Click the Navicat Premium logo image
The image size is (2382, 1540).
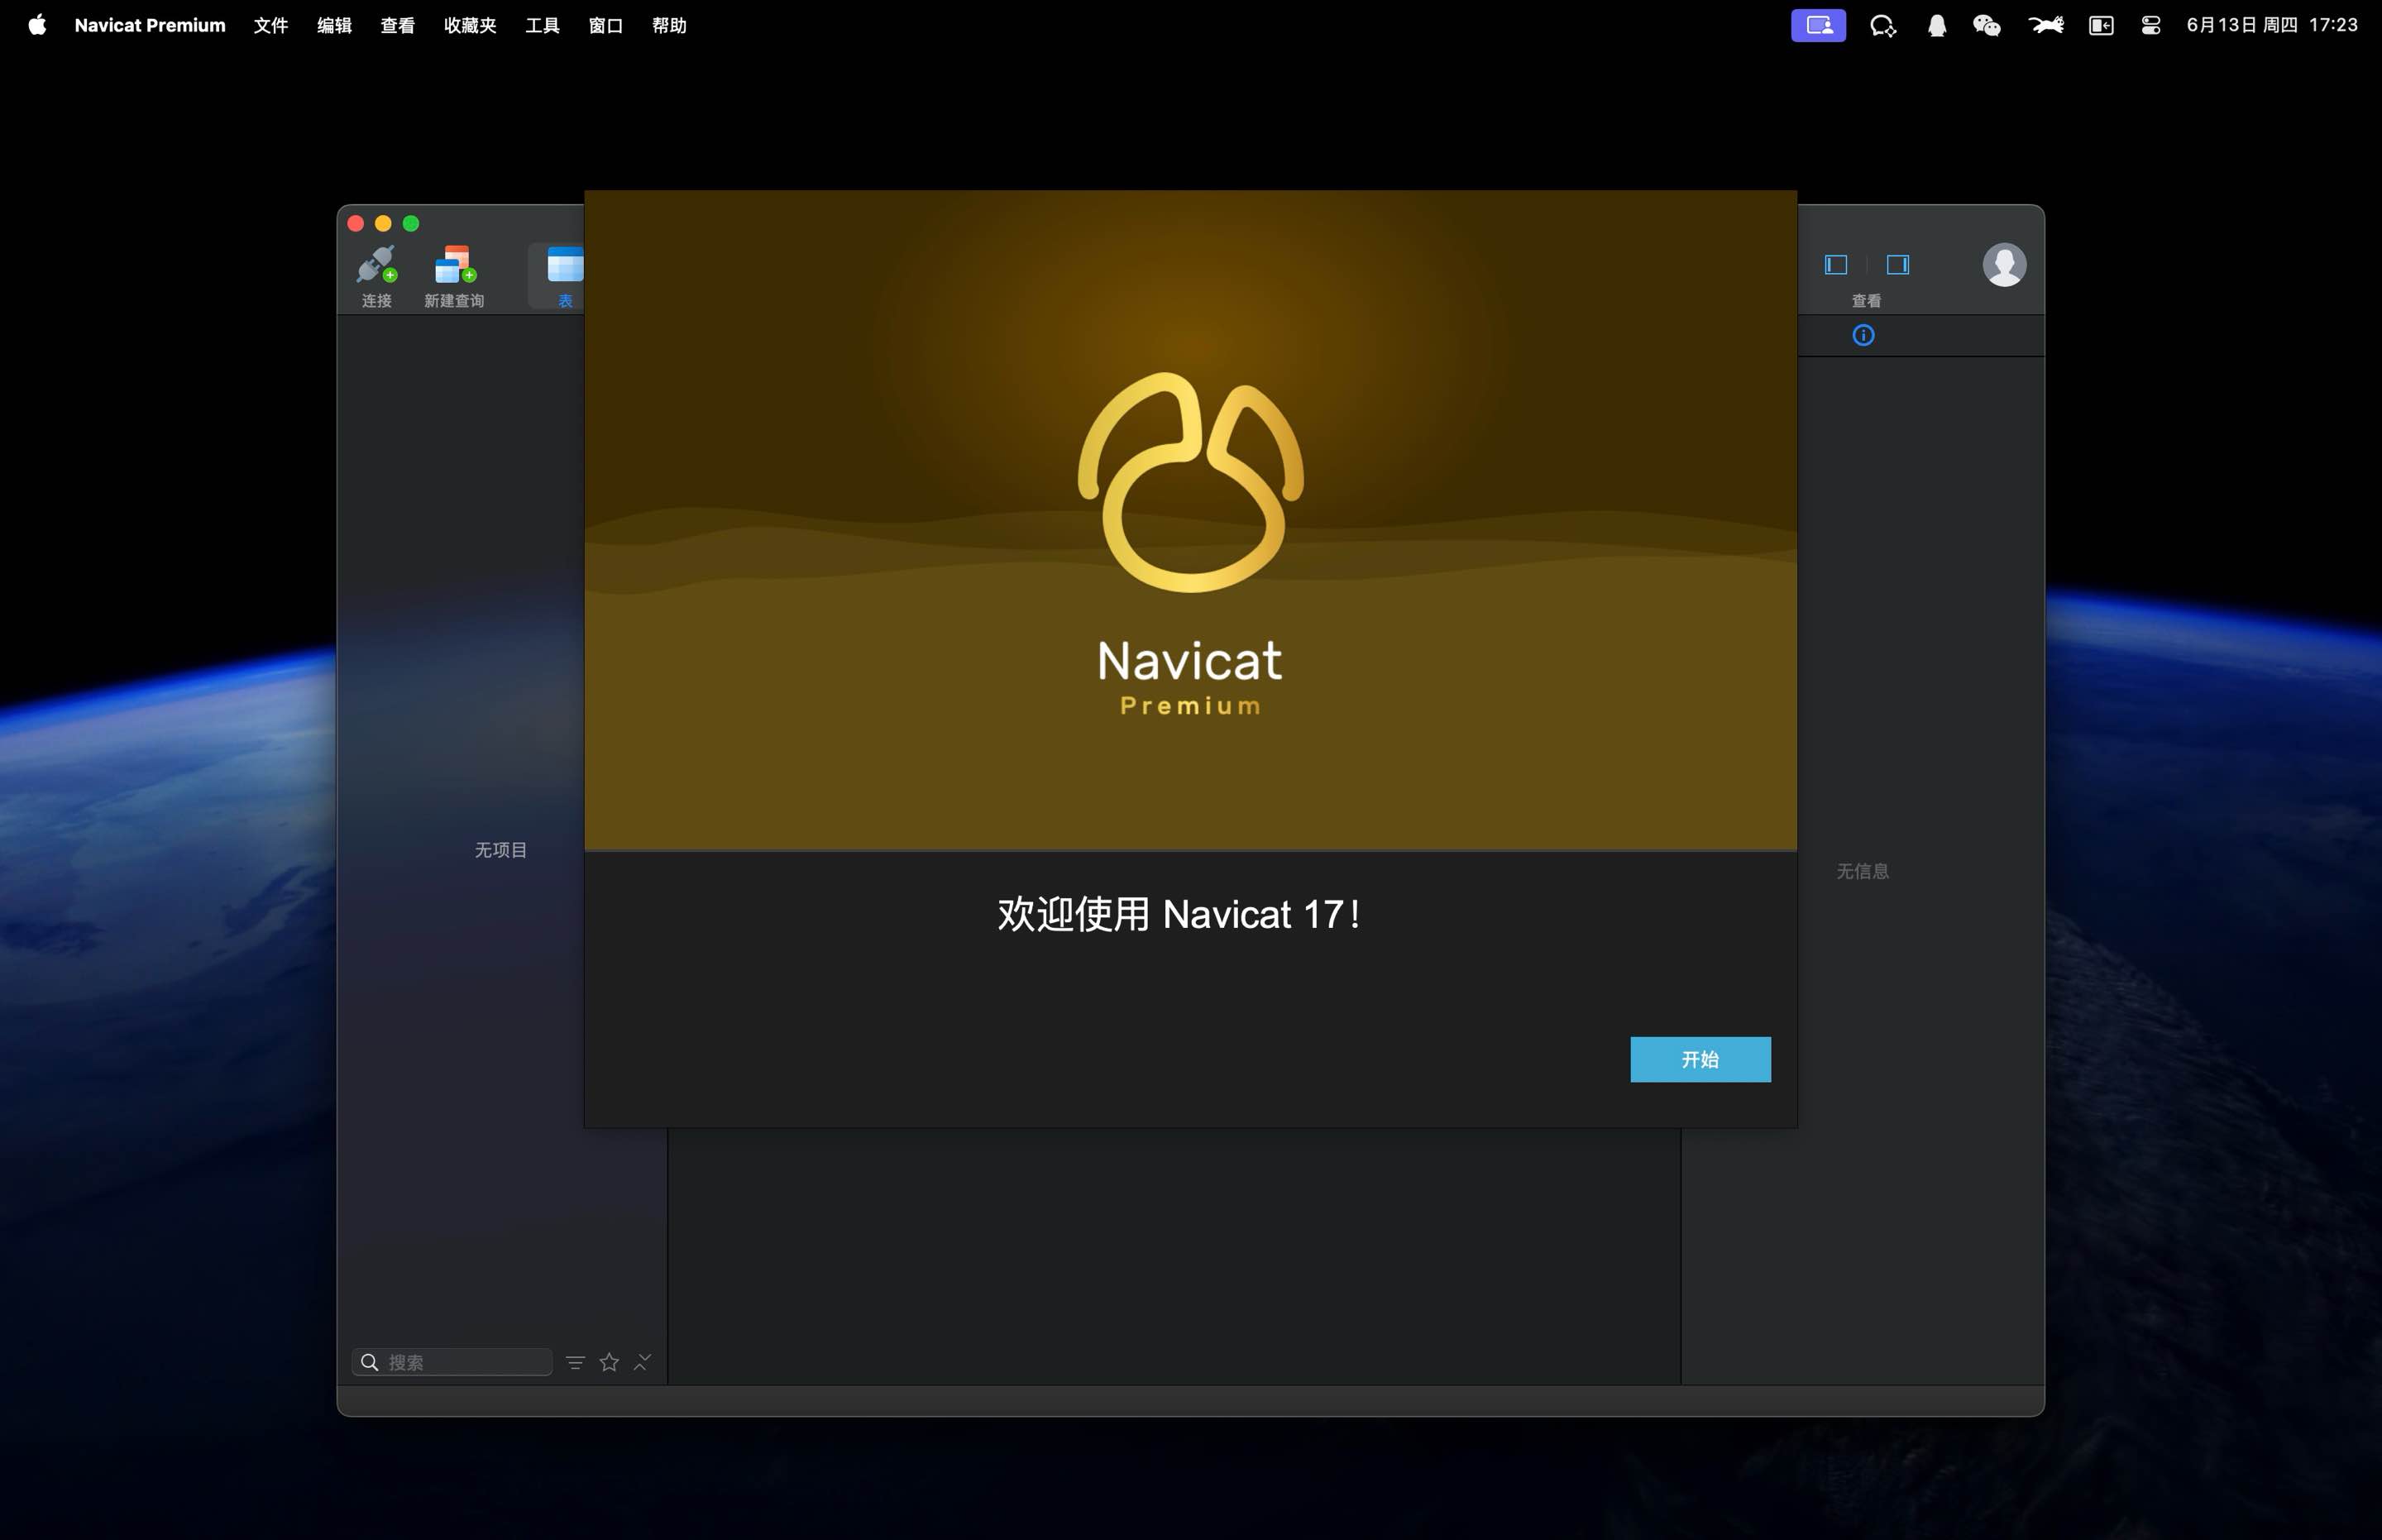[x=1190, y=544]
